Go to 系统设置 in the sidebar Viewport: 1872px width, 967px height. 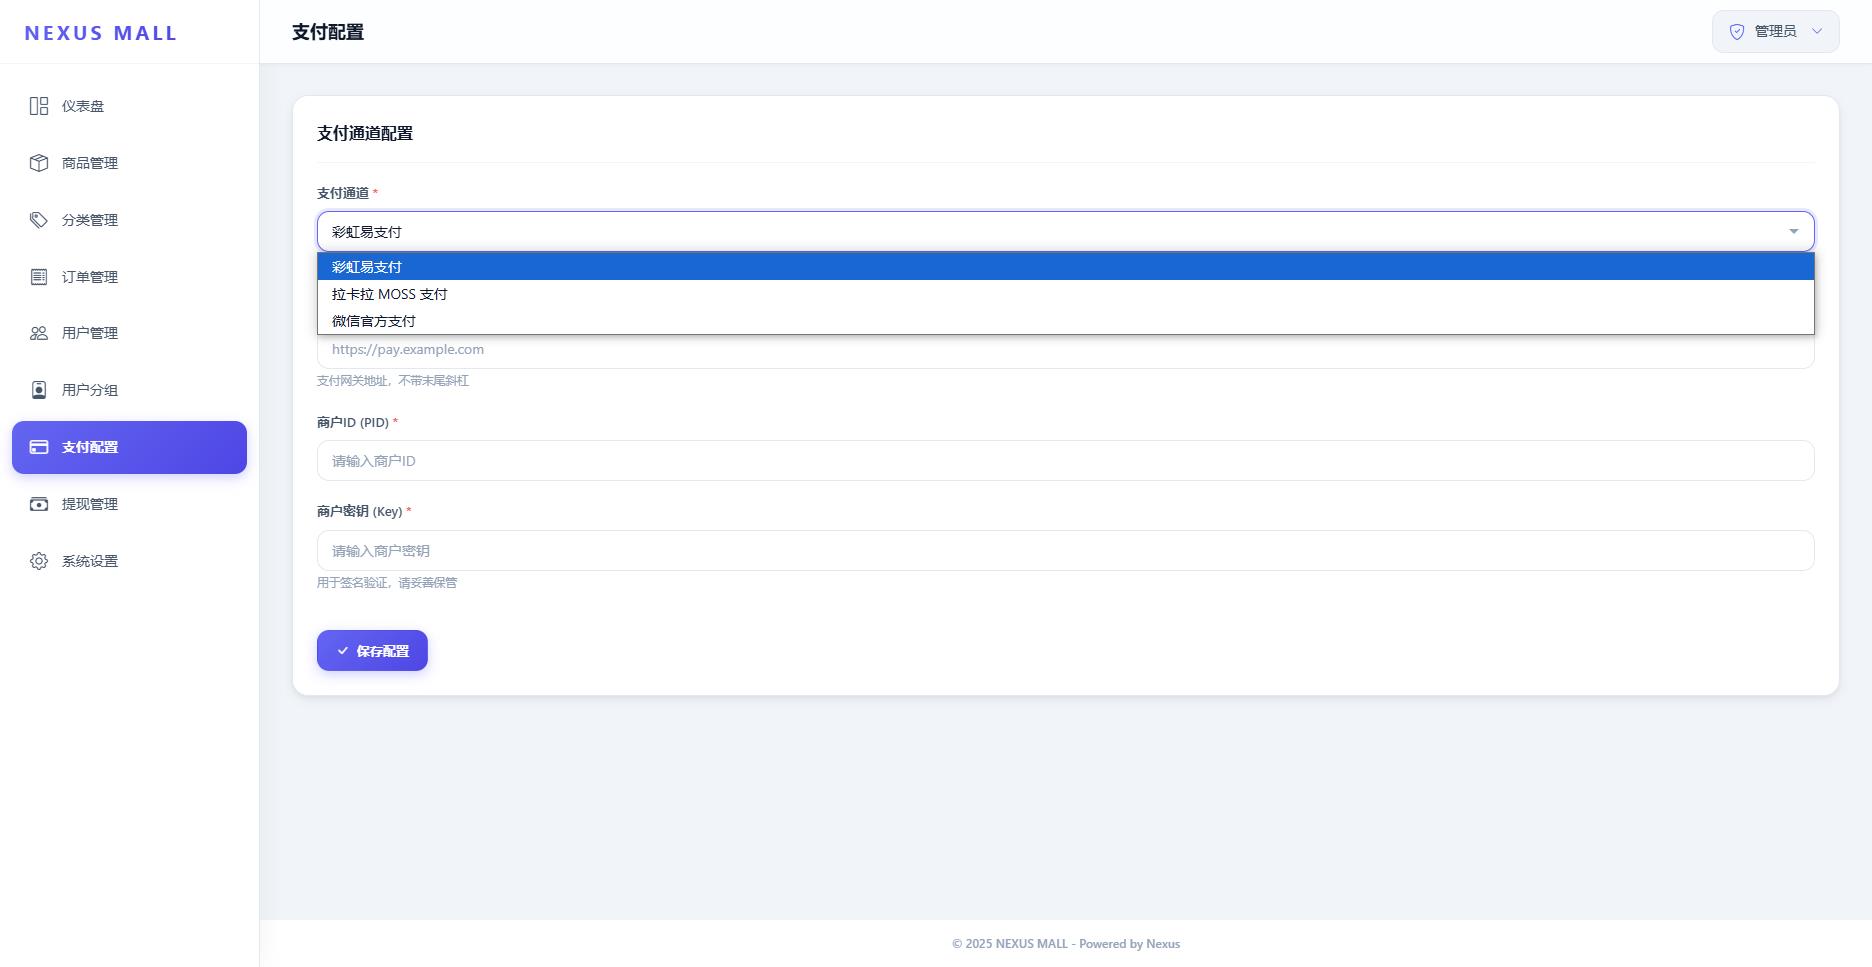90,561
